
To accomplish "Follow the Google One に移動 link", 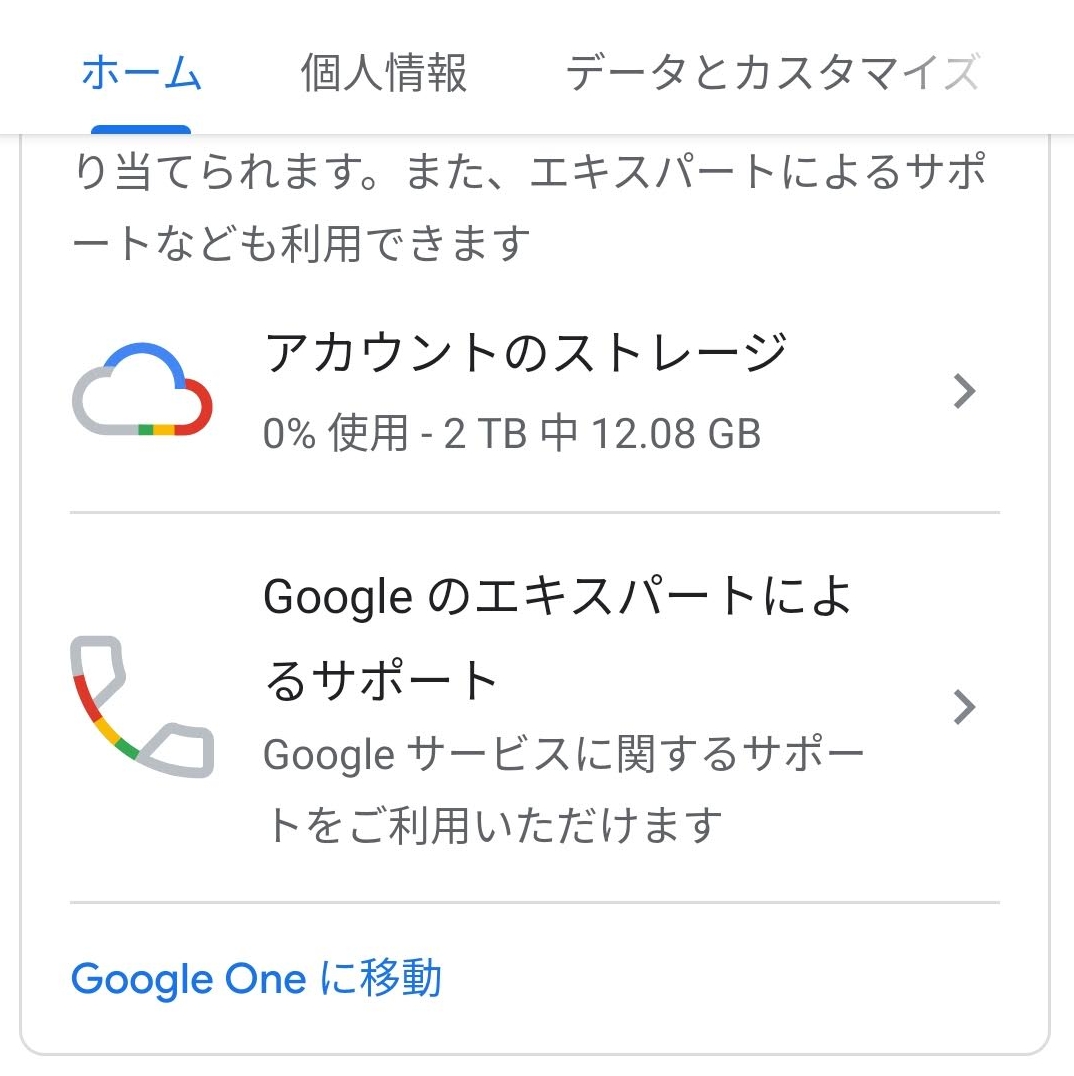I will (x=256, y=979).
